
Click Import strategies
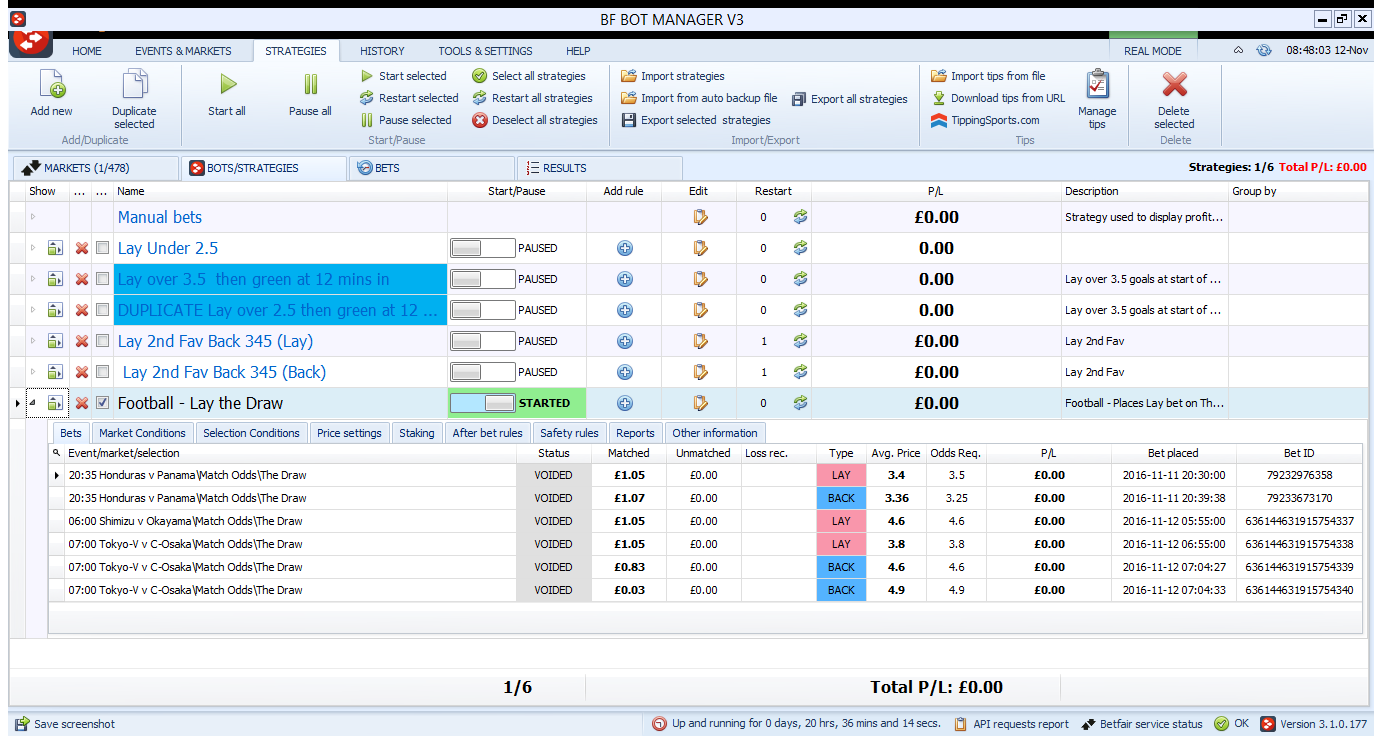coord(673,76)
